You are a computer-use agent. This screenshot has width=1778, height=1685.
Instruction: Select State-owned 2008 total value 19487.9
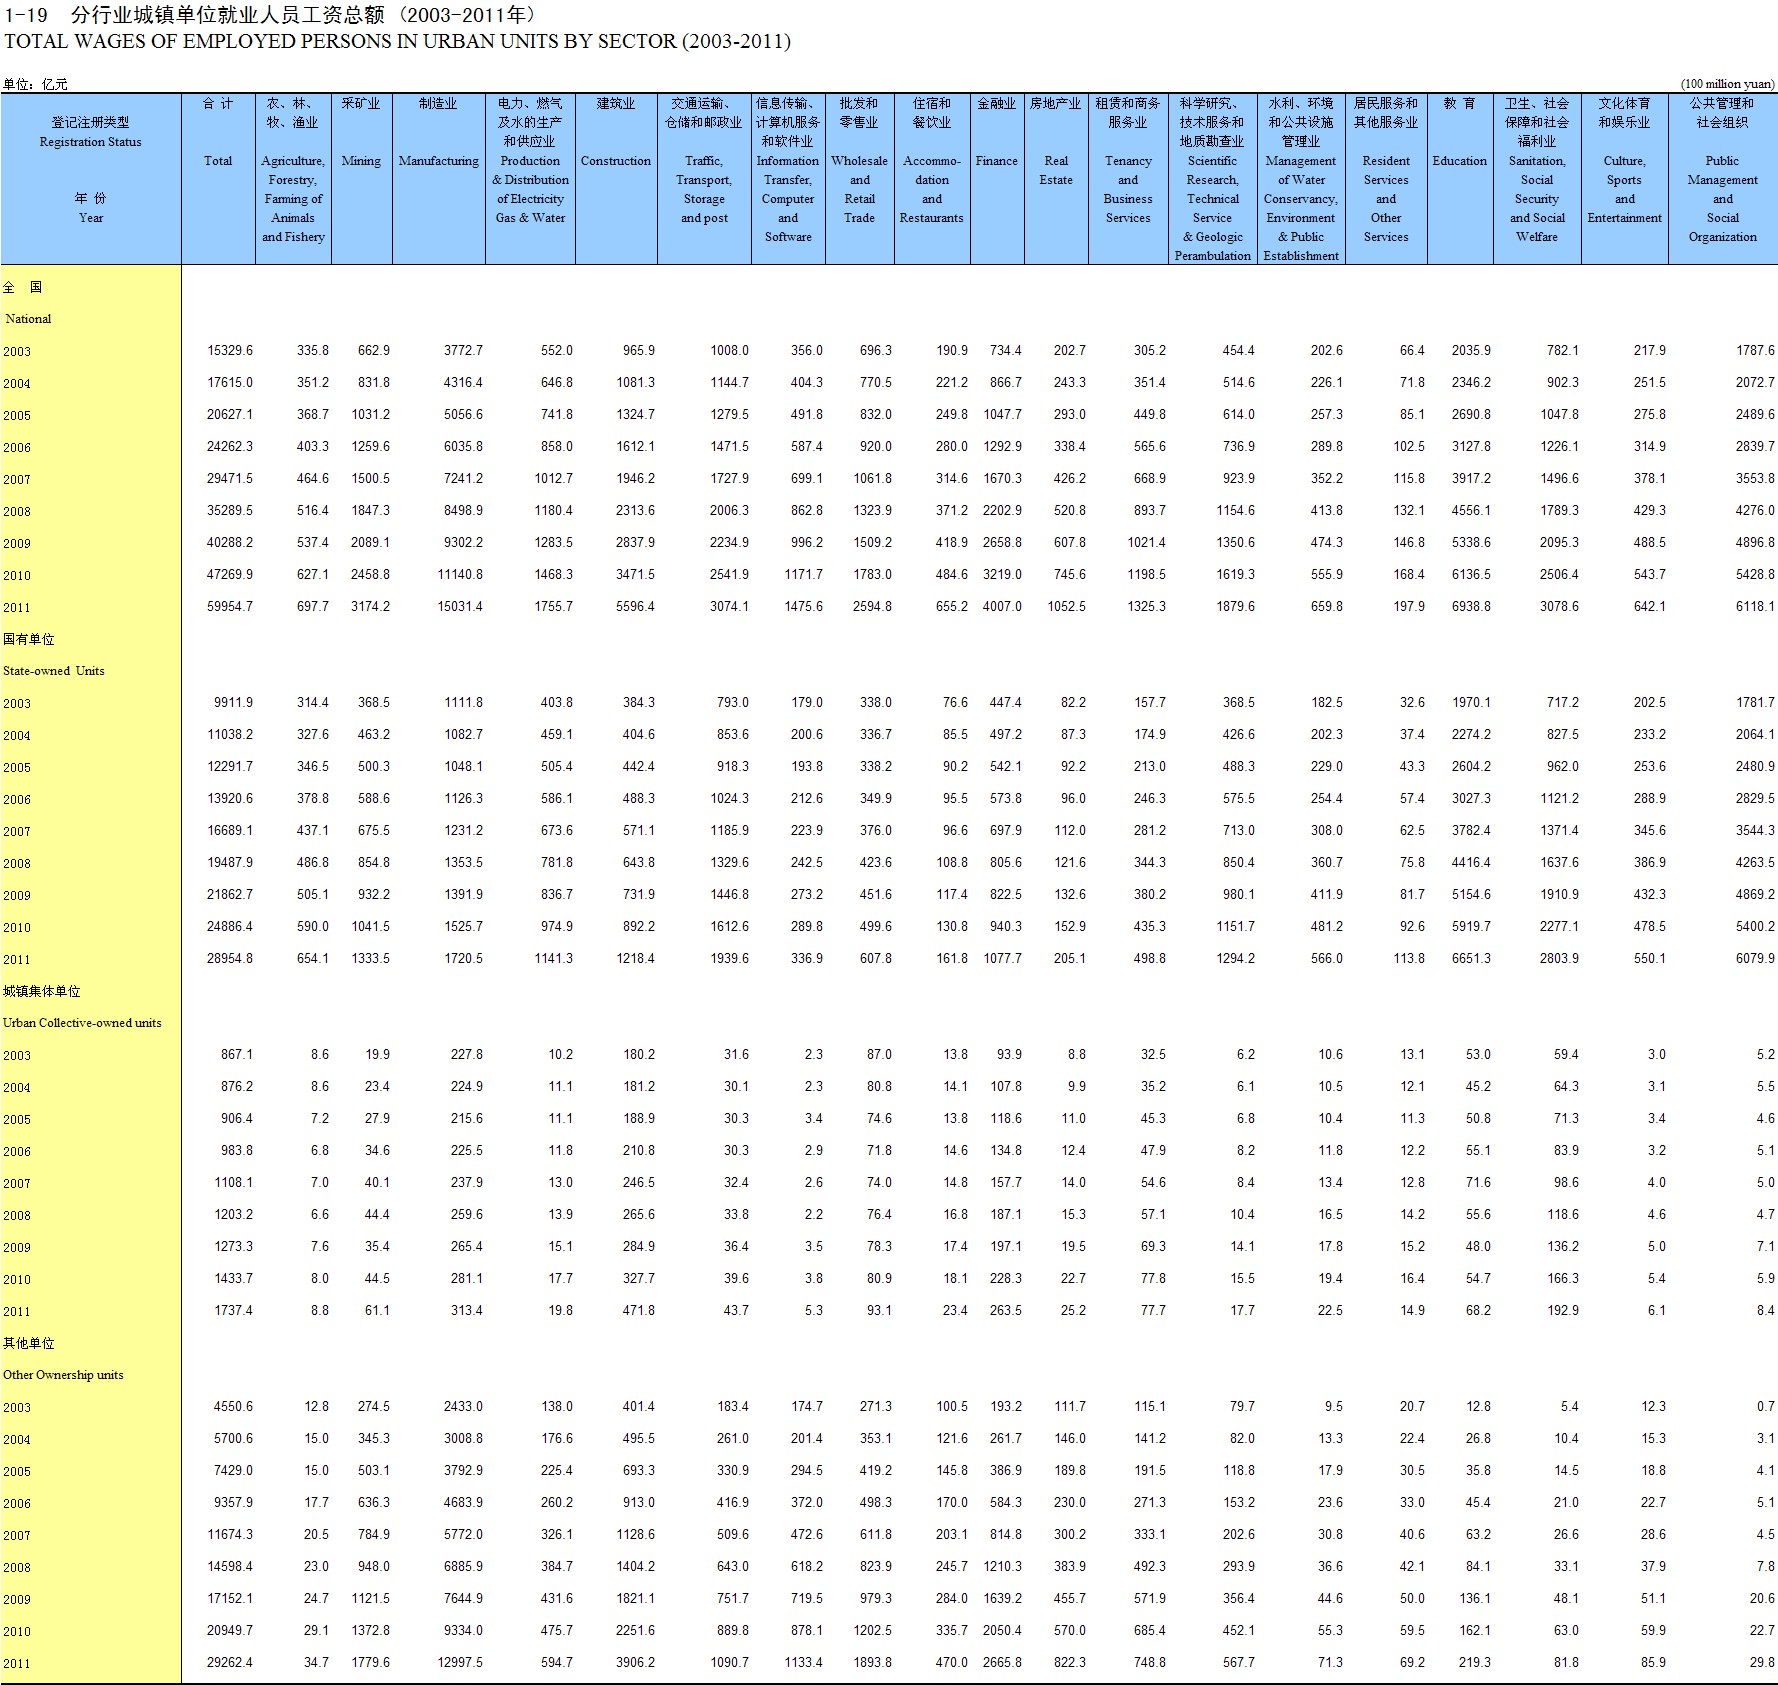pyautogui.click(x=230, y=863)
